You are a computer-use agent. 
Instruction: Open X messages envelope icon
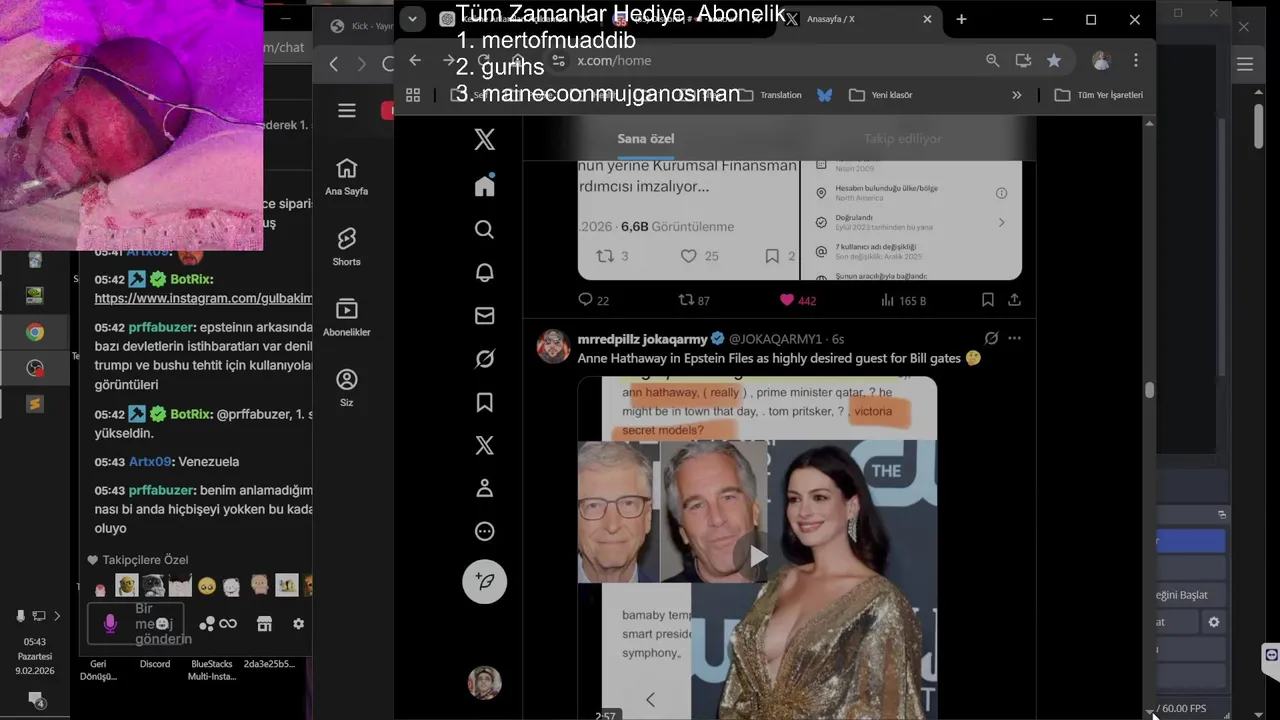[484, 316]
